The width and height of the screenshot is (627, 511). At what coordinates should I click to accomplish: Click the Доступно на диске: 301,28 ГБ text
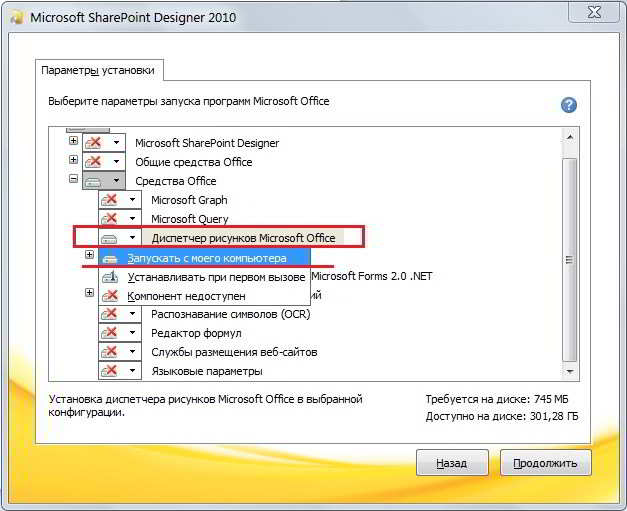pyautogui.click(x=502, y=416)
